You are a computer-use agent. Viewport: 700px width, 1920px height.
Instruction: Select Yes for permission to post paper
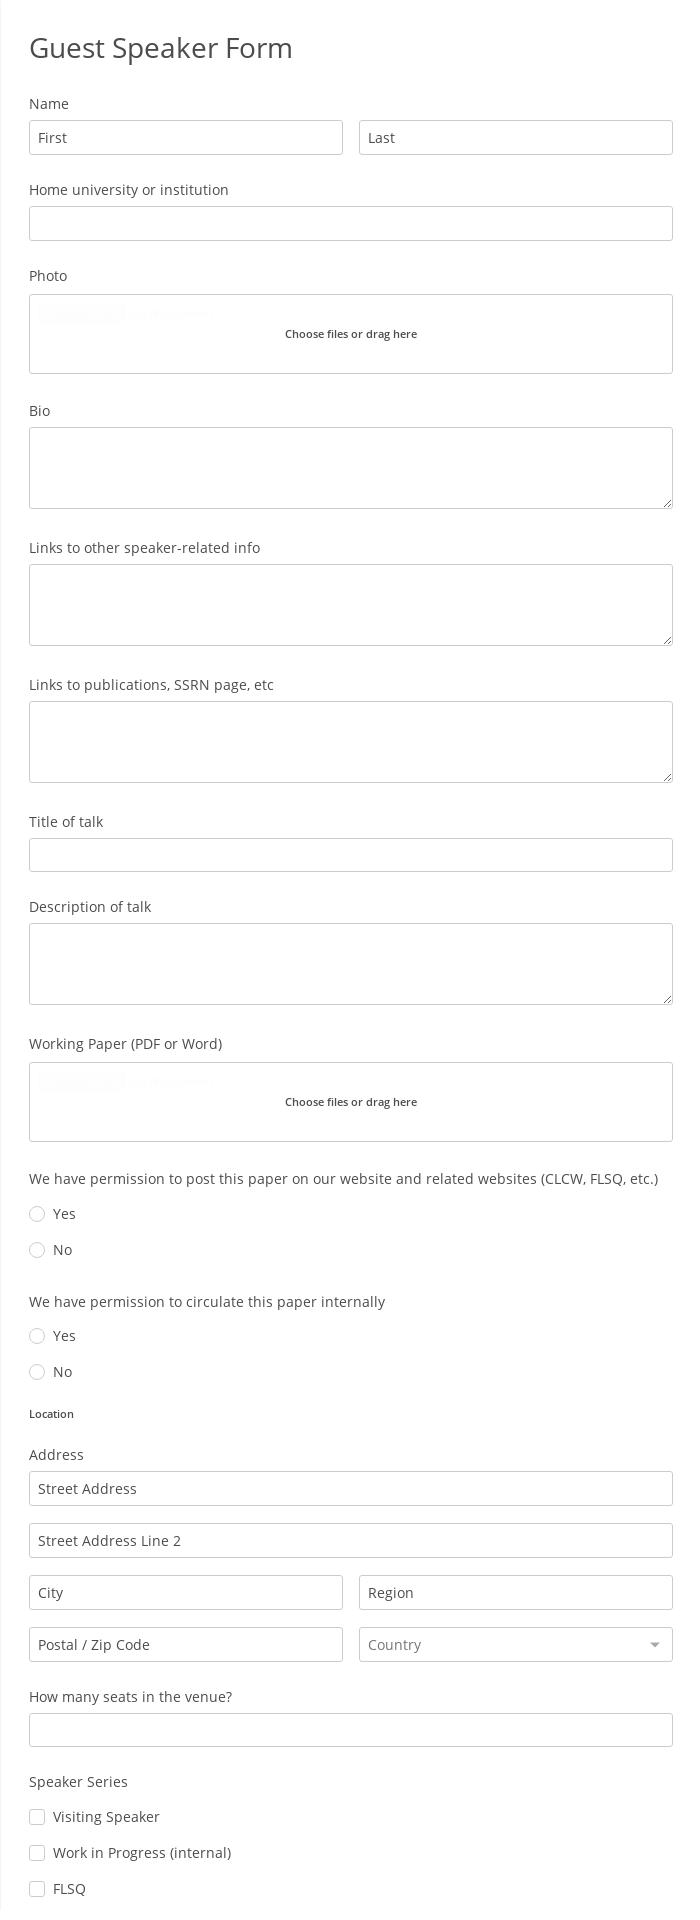(x=37, y=1213)
